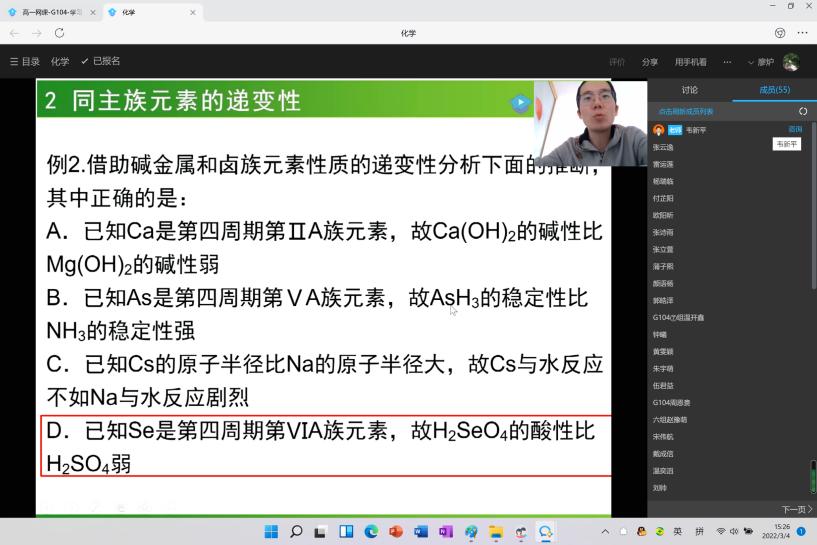This screenshot has height=545, width=817.
Task: Click the teacher avatar for 韦新平
Action: pyautogui.click(x=658, y=130)
